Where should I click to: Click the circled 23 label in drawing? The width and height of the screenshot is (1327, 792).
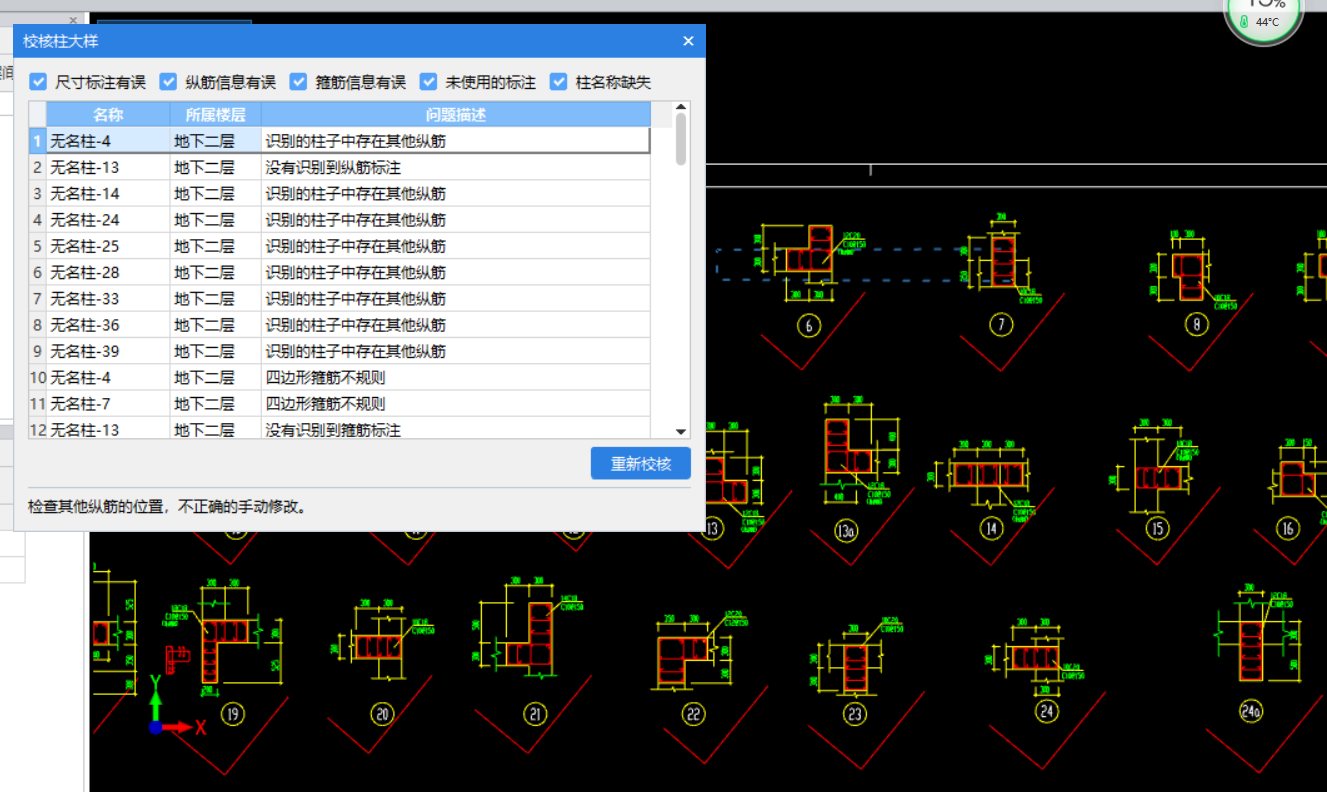tap(854, 714)
